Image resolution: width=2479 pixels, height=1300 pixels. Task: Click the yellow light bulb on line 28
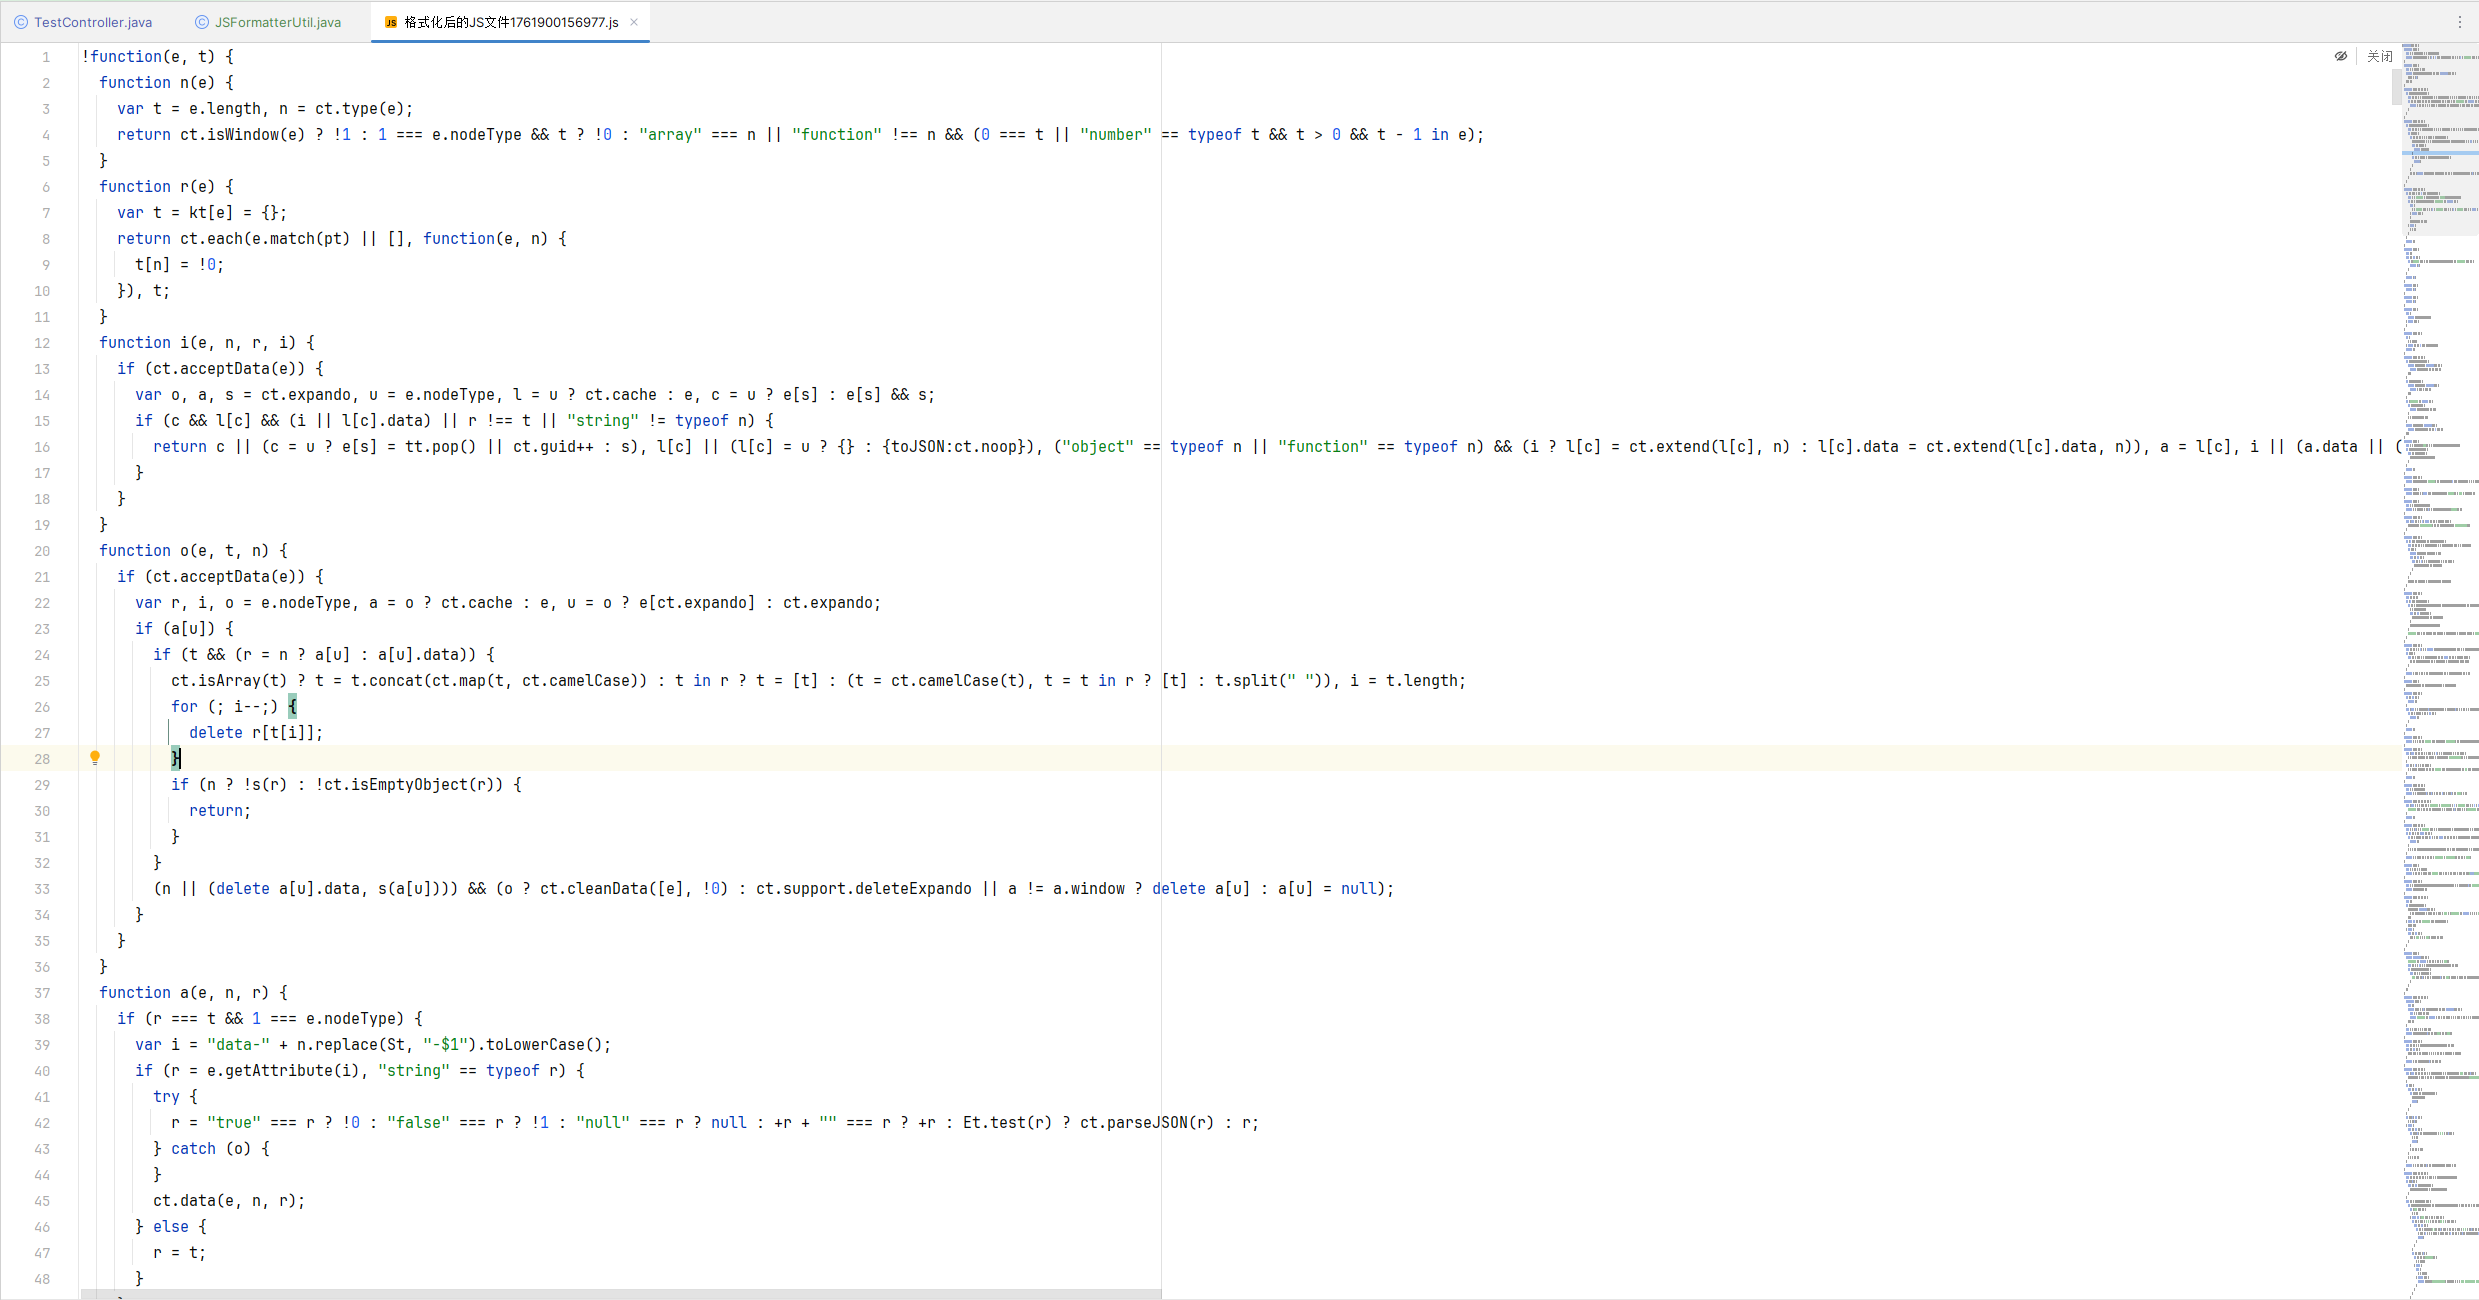[95, 758]
